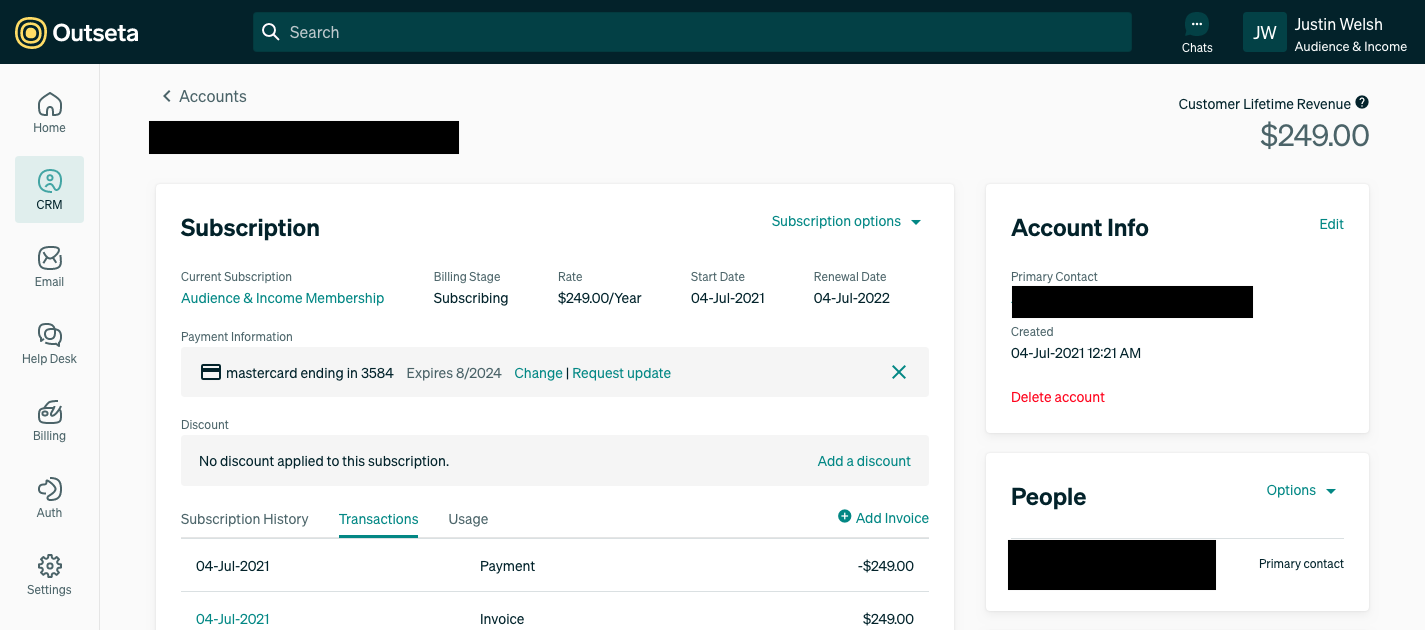Click the search magnifier icon
This screenshot has width=1425, height=630.
[270, 32]
